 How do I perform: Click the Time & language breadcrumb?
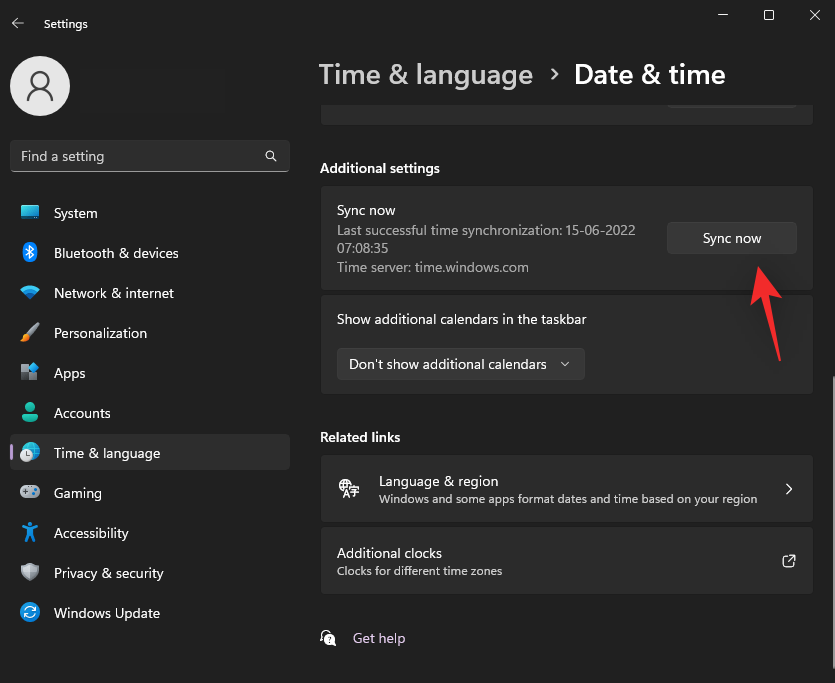[x=426, y=74]
